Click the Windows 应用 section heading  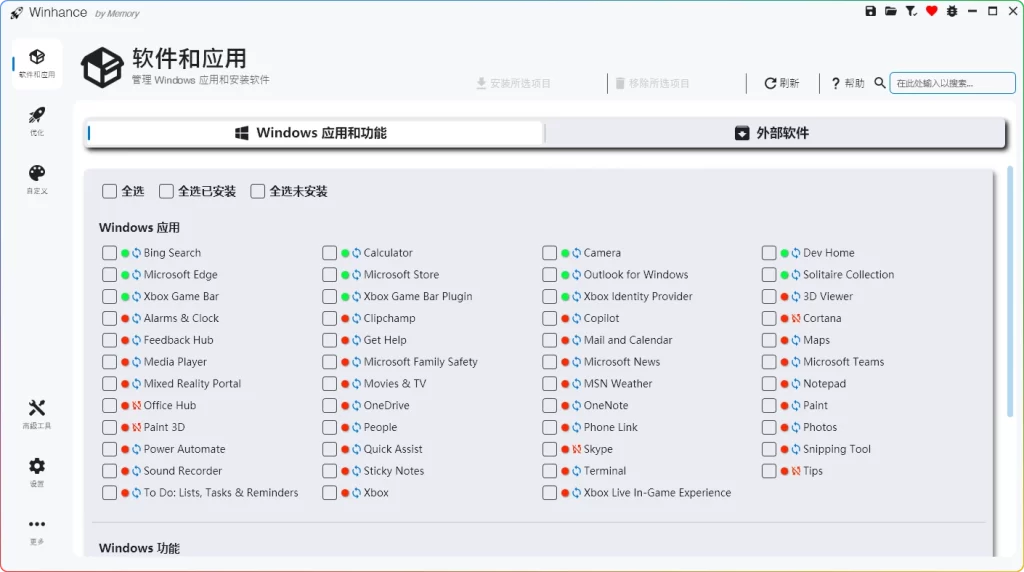click(x=139, y=228)
